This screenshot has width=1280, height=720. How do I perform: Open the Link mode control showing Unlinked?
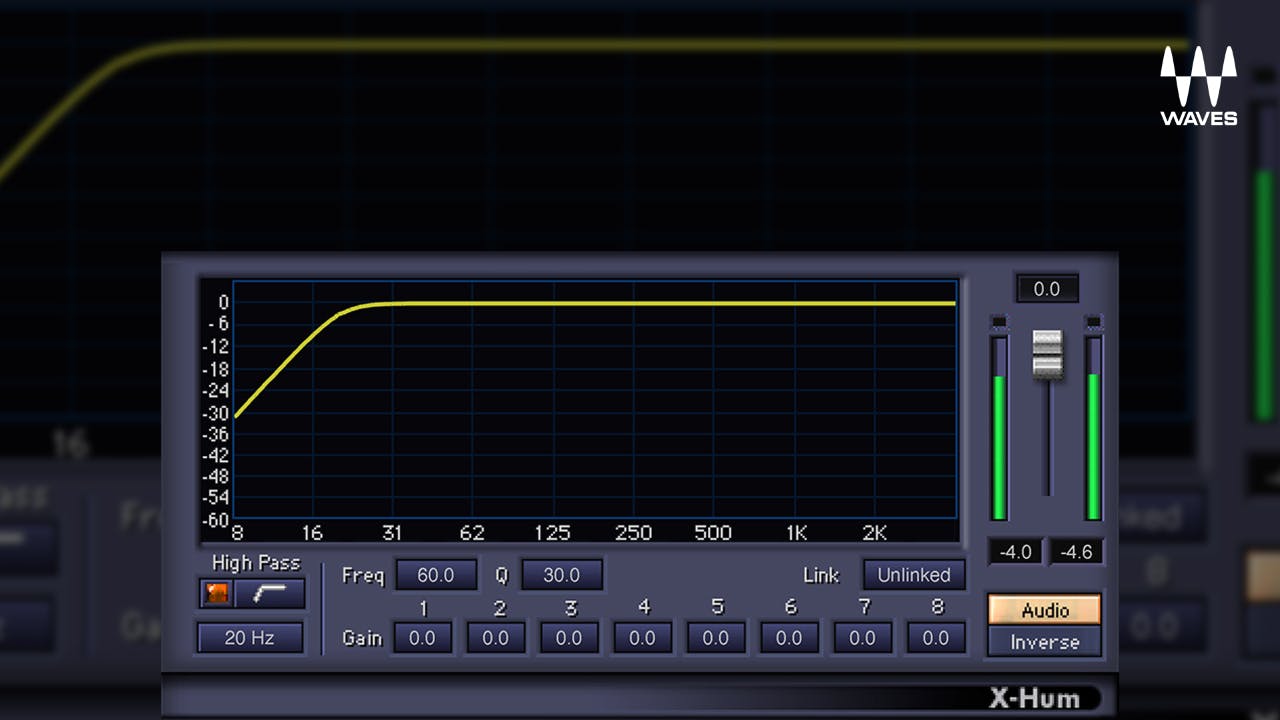point(914,575)
